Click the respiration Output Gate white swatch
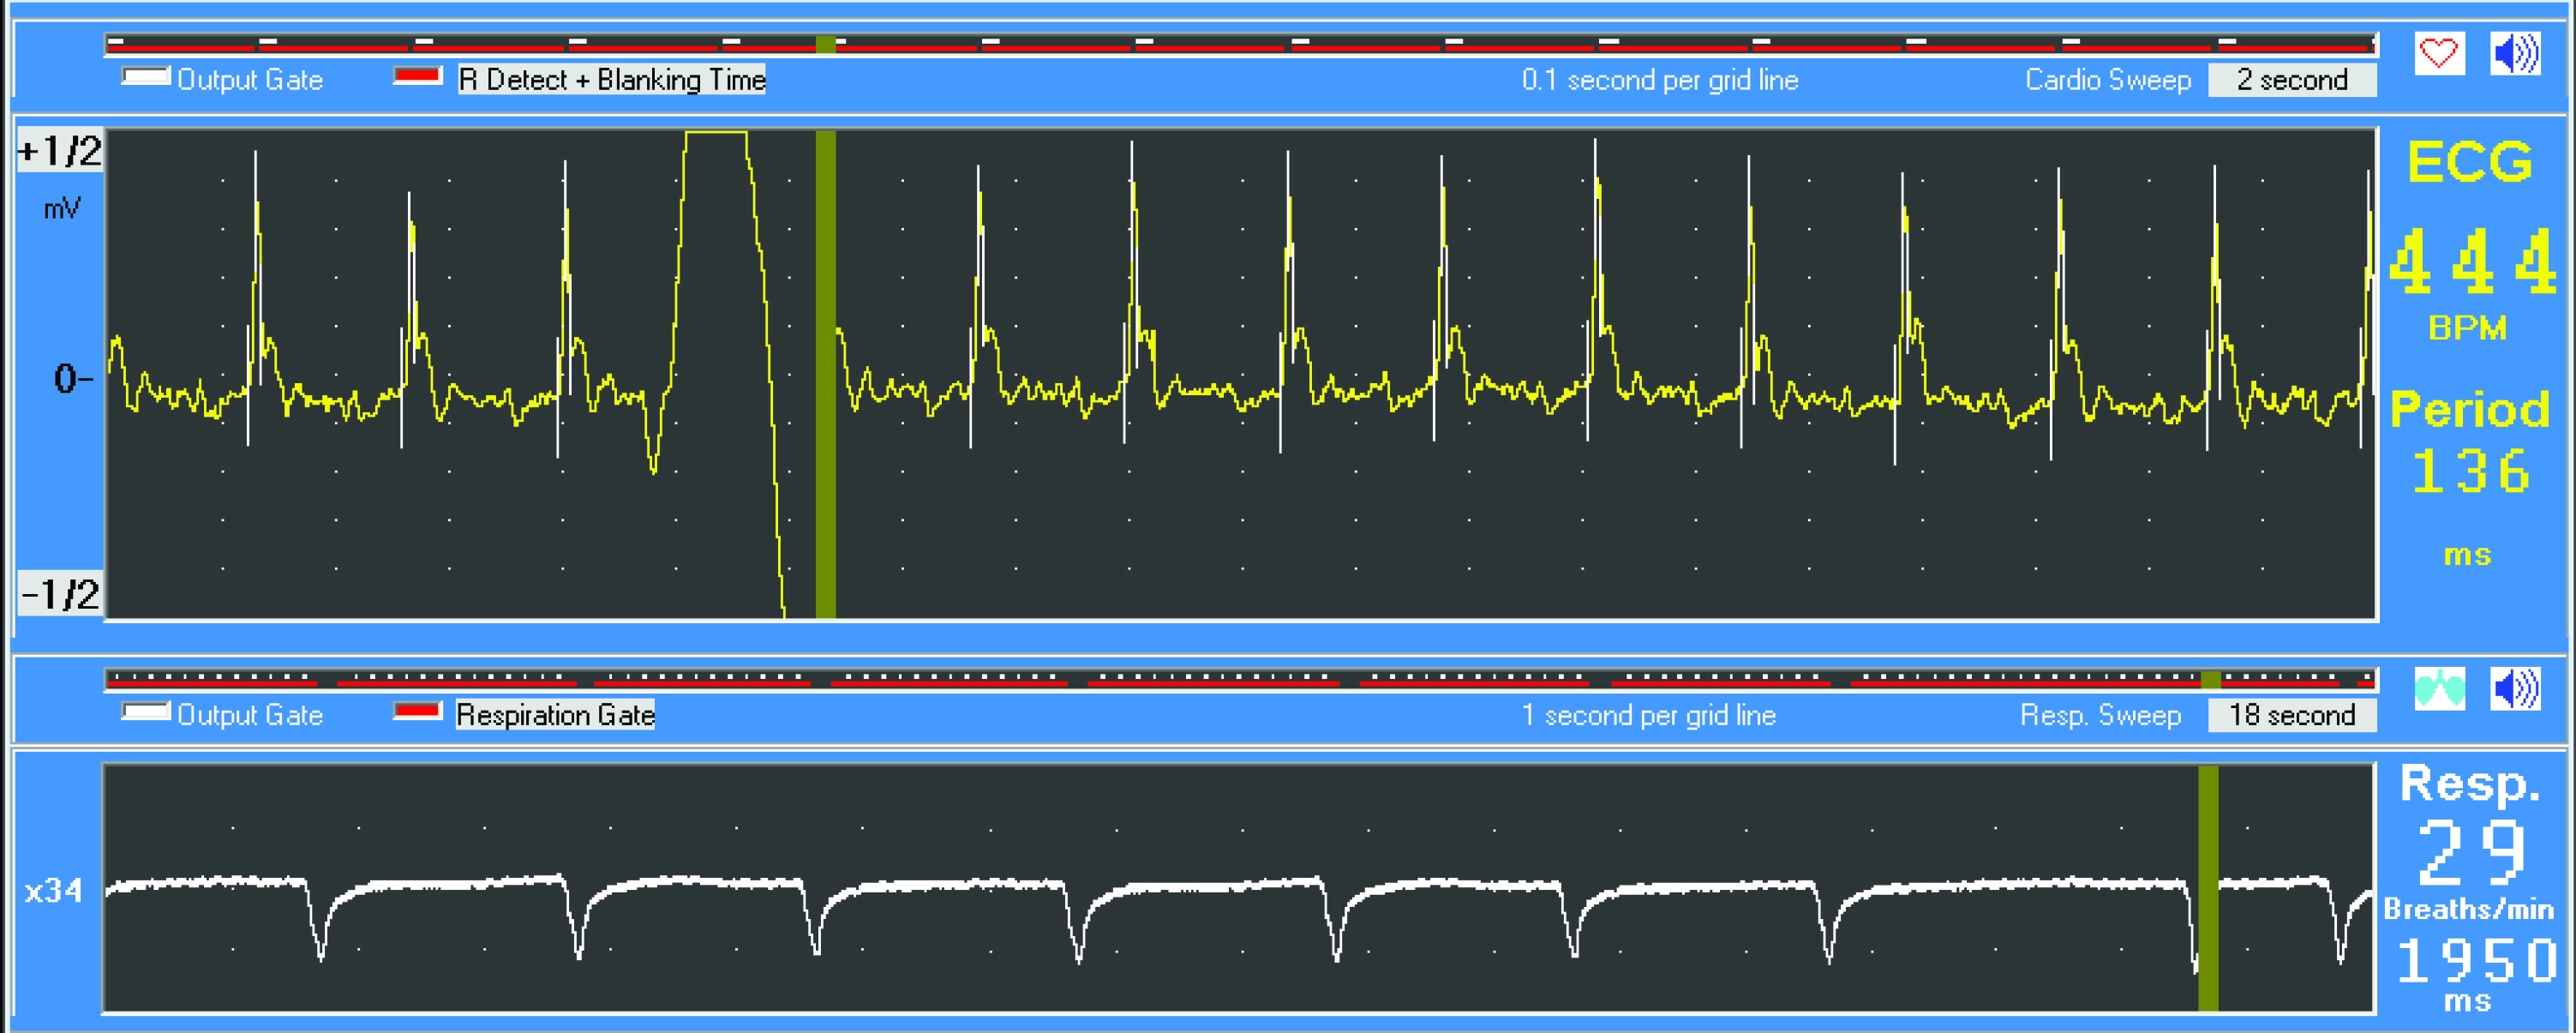2576x1033 pixels. [x=146, y=712]
